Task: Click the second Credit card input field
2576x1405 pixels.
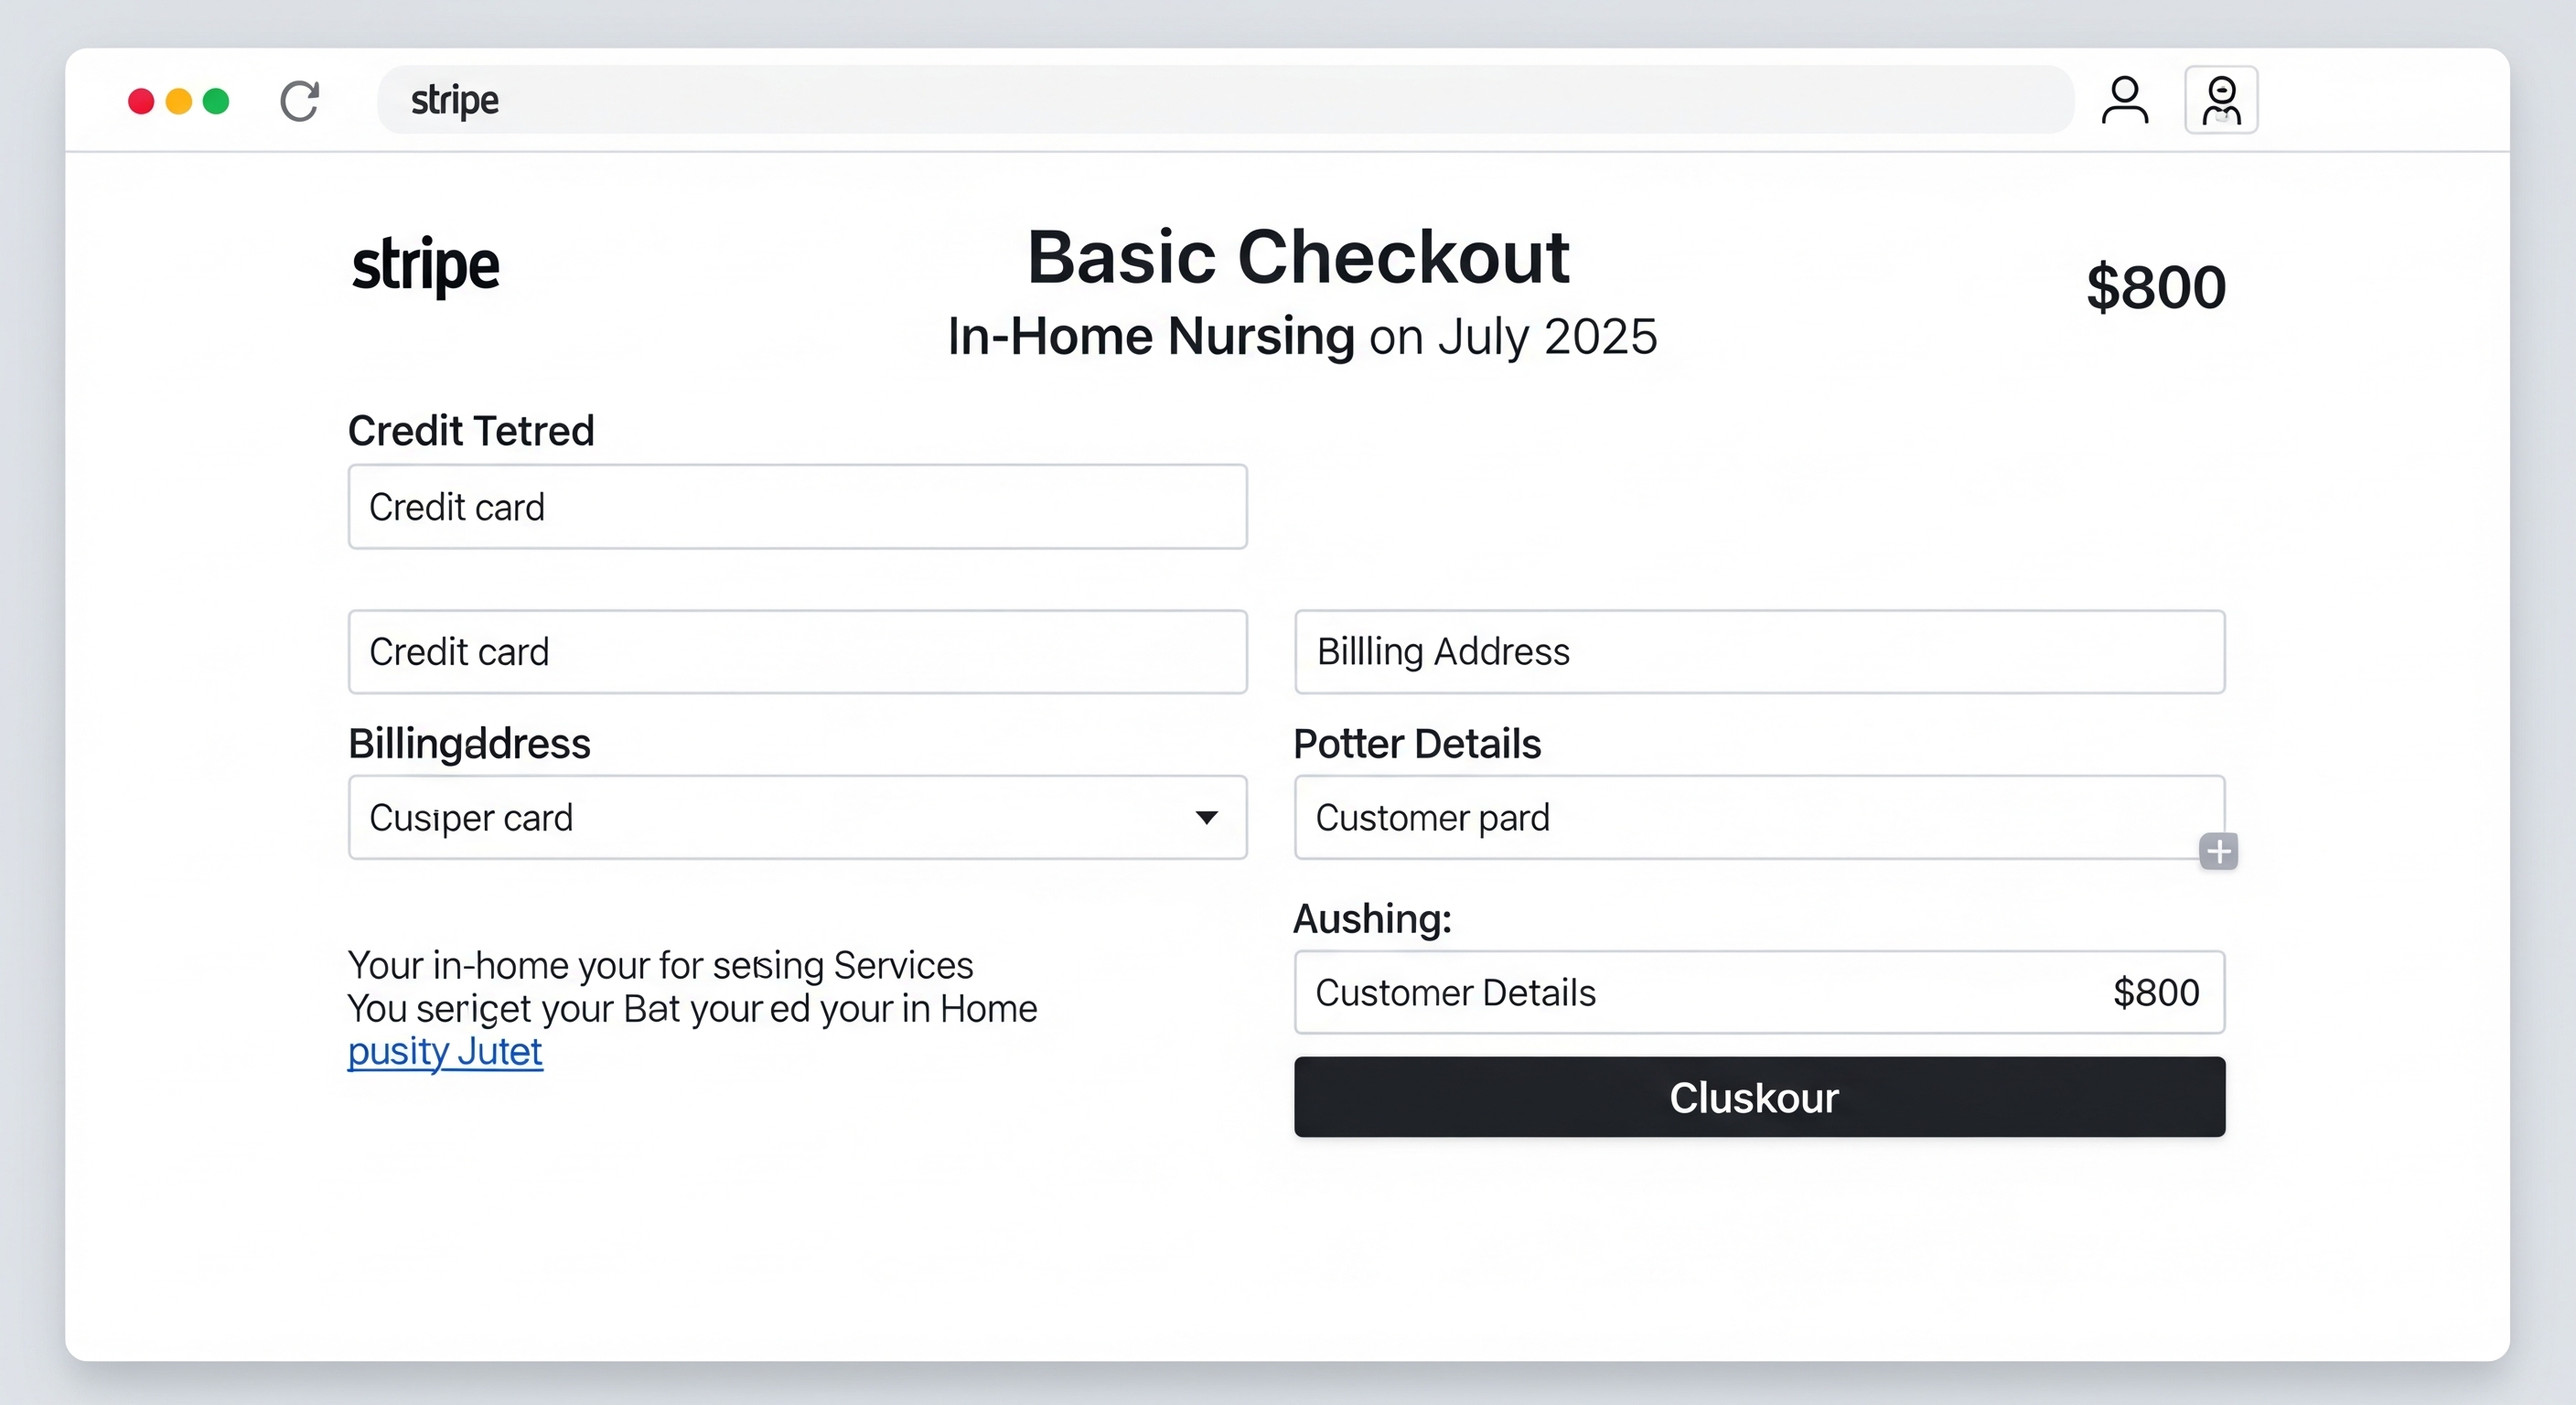Action: pos(797,651)
